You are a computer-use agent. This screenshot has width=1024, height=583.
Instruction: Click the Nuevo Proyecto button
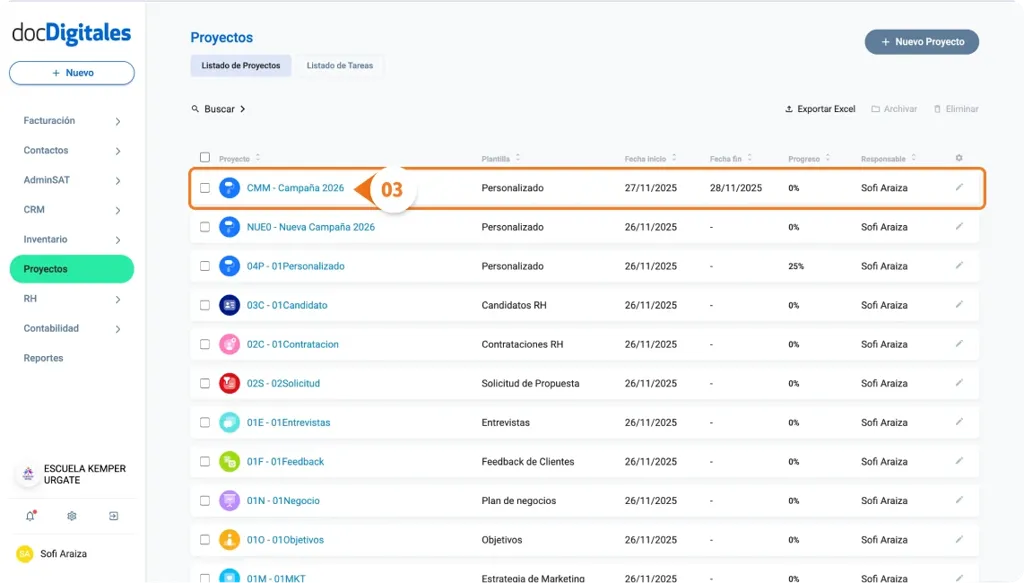(920, 42)
